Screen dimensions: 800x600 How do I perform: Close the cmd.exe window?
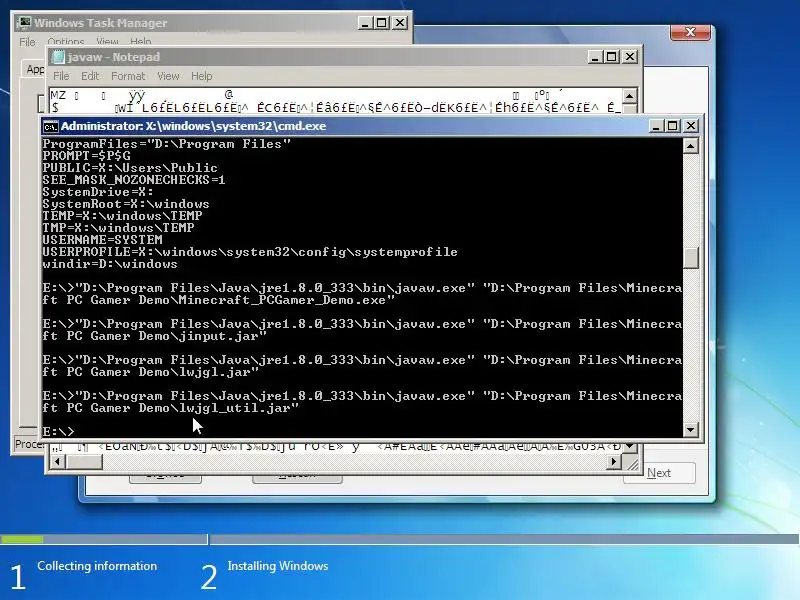tap(690, 126)
